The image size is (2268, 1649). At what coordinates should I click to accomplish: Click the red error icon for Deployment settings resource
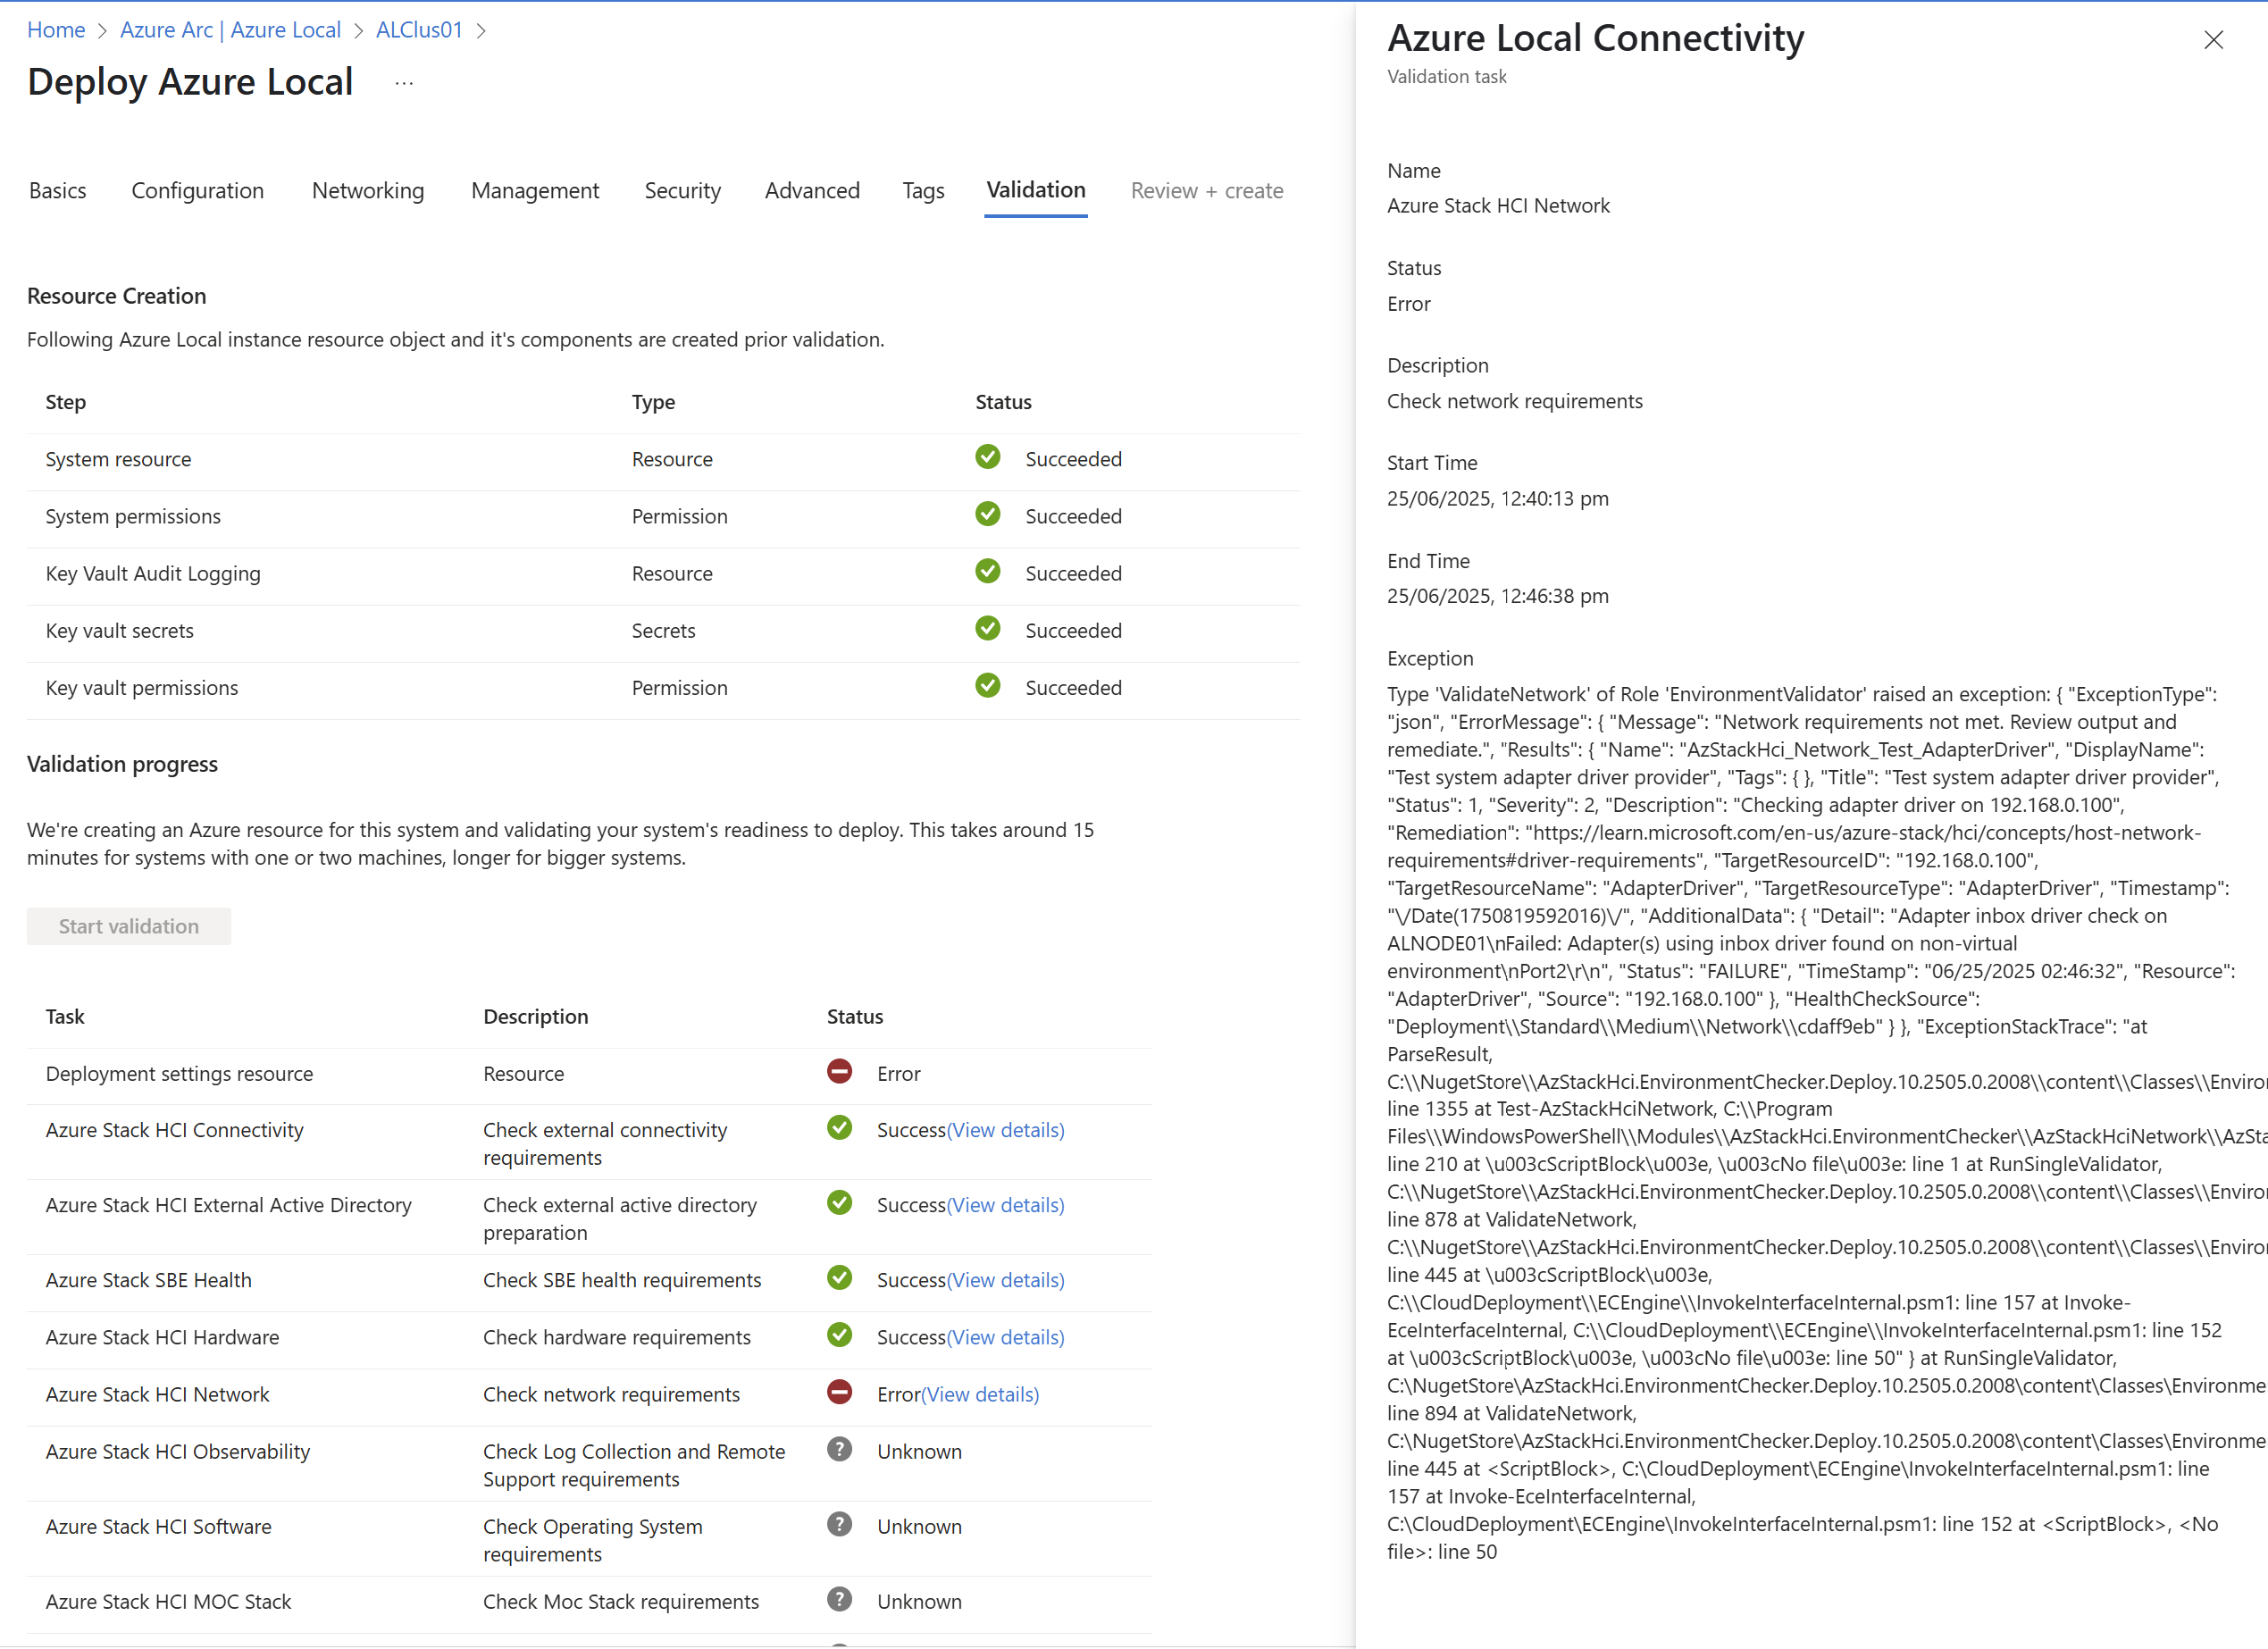point(840,1071)
